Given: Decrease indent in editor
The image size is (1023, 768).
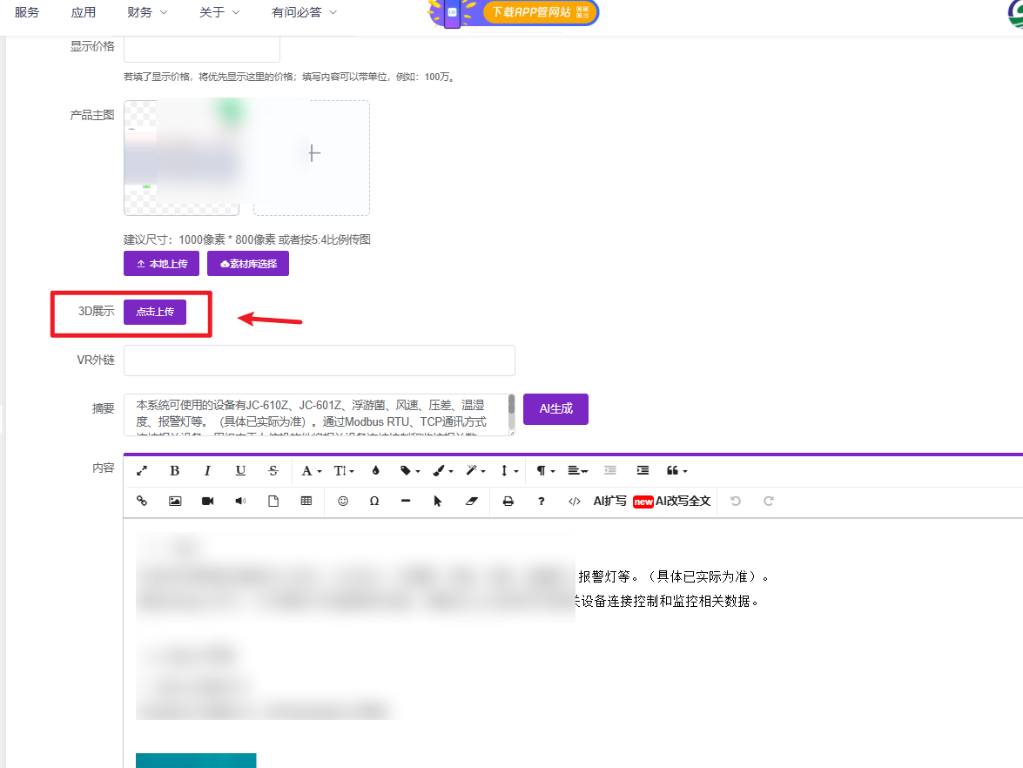Looking at the screenshot, I should (610, 470).
